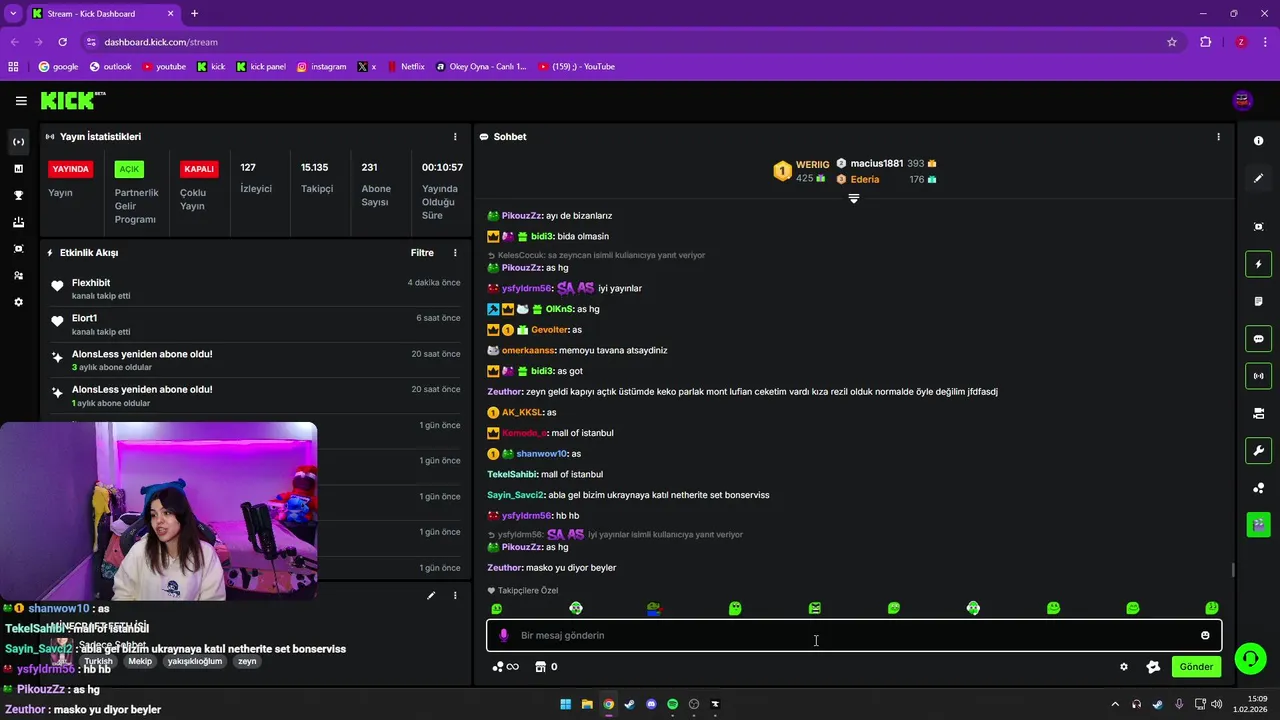Image resolution: width=1280 pixels, height=720 pixels.
Task: Click the camera preview icon in the right sidebar
Action: pos(1258,413)
